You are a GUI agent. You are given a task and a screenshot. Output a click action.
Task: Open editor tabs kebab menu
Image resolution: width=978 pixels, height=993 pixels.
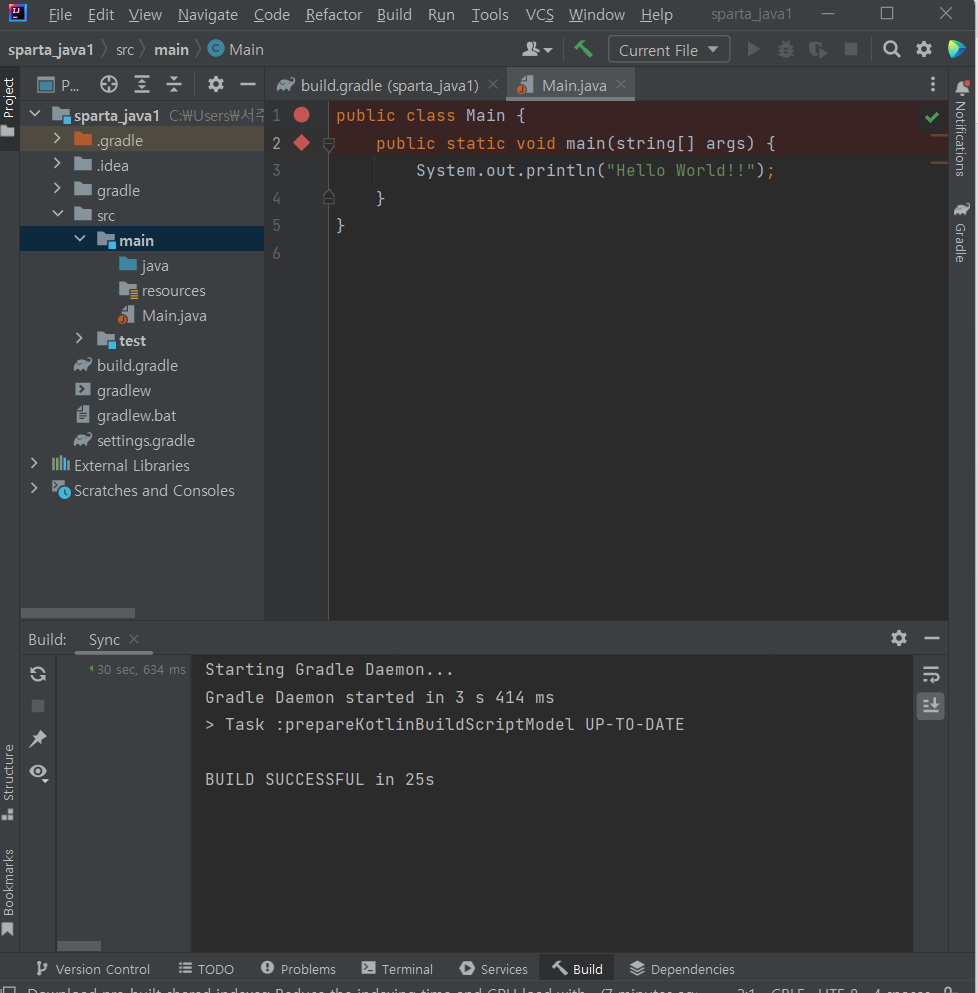(932, 84)
